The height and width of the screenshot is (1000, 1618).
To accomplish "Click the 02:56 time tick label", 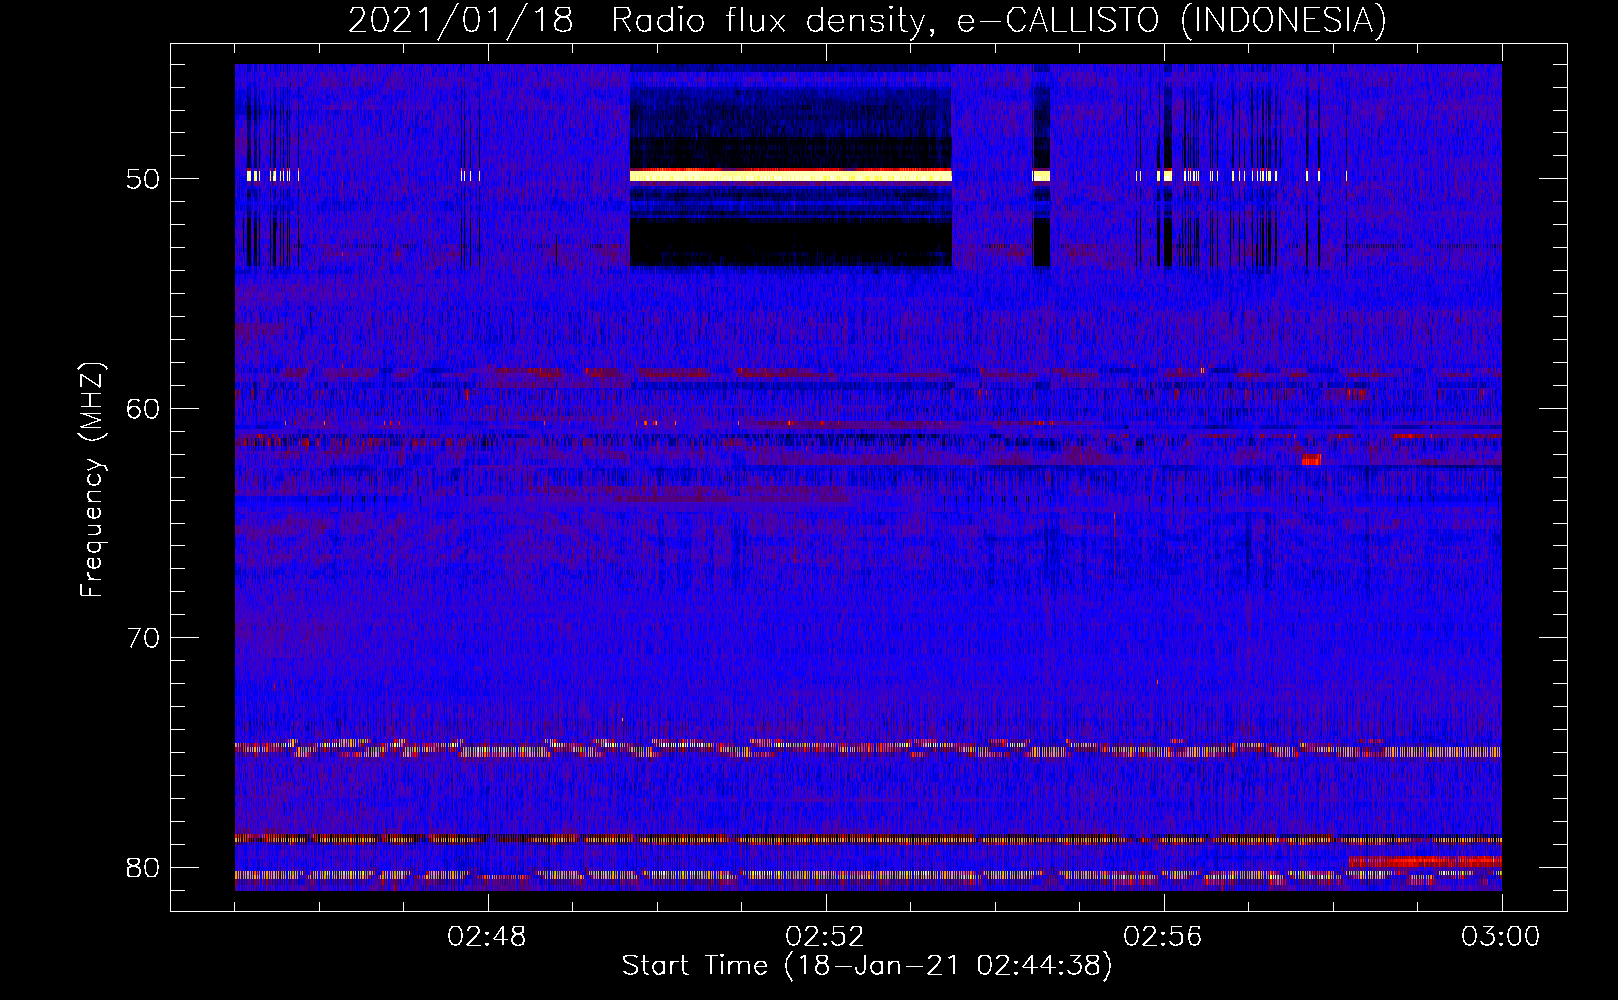I will [x=1163, y=937].
